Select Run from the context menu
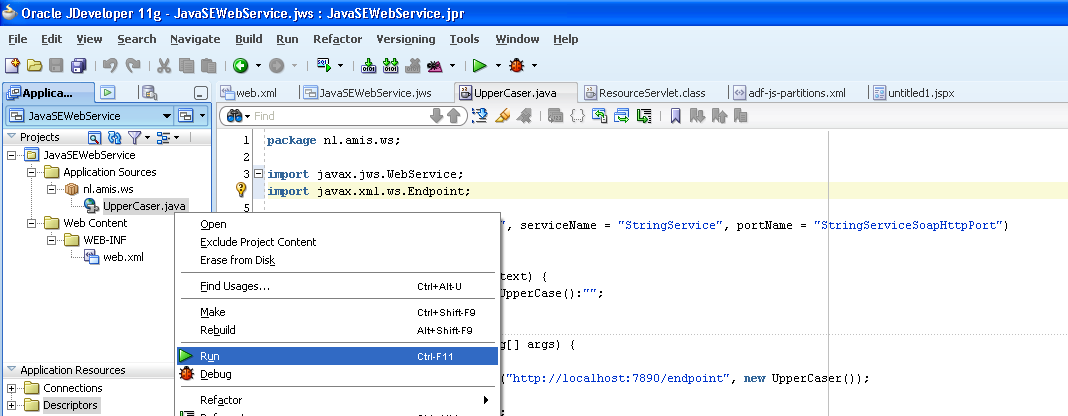The height and width of the screenshot is (416, 1068). (x=209, y=355)
